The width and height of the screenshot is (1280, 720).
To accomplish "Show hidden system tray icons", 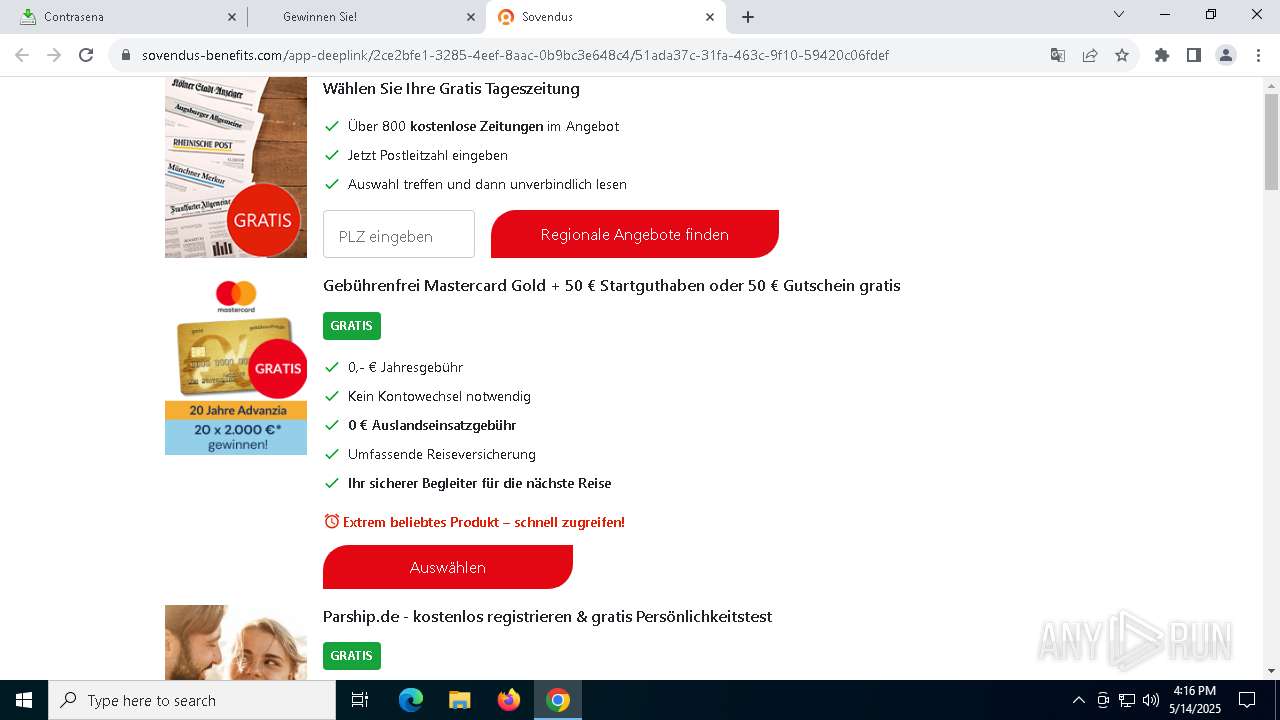I will (x=1078, y=700).
